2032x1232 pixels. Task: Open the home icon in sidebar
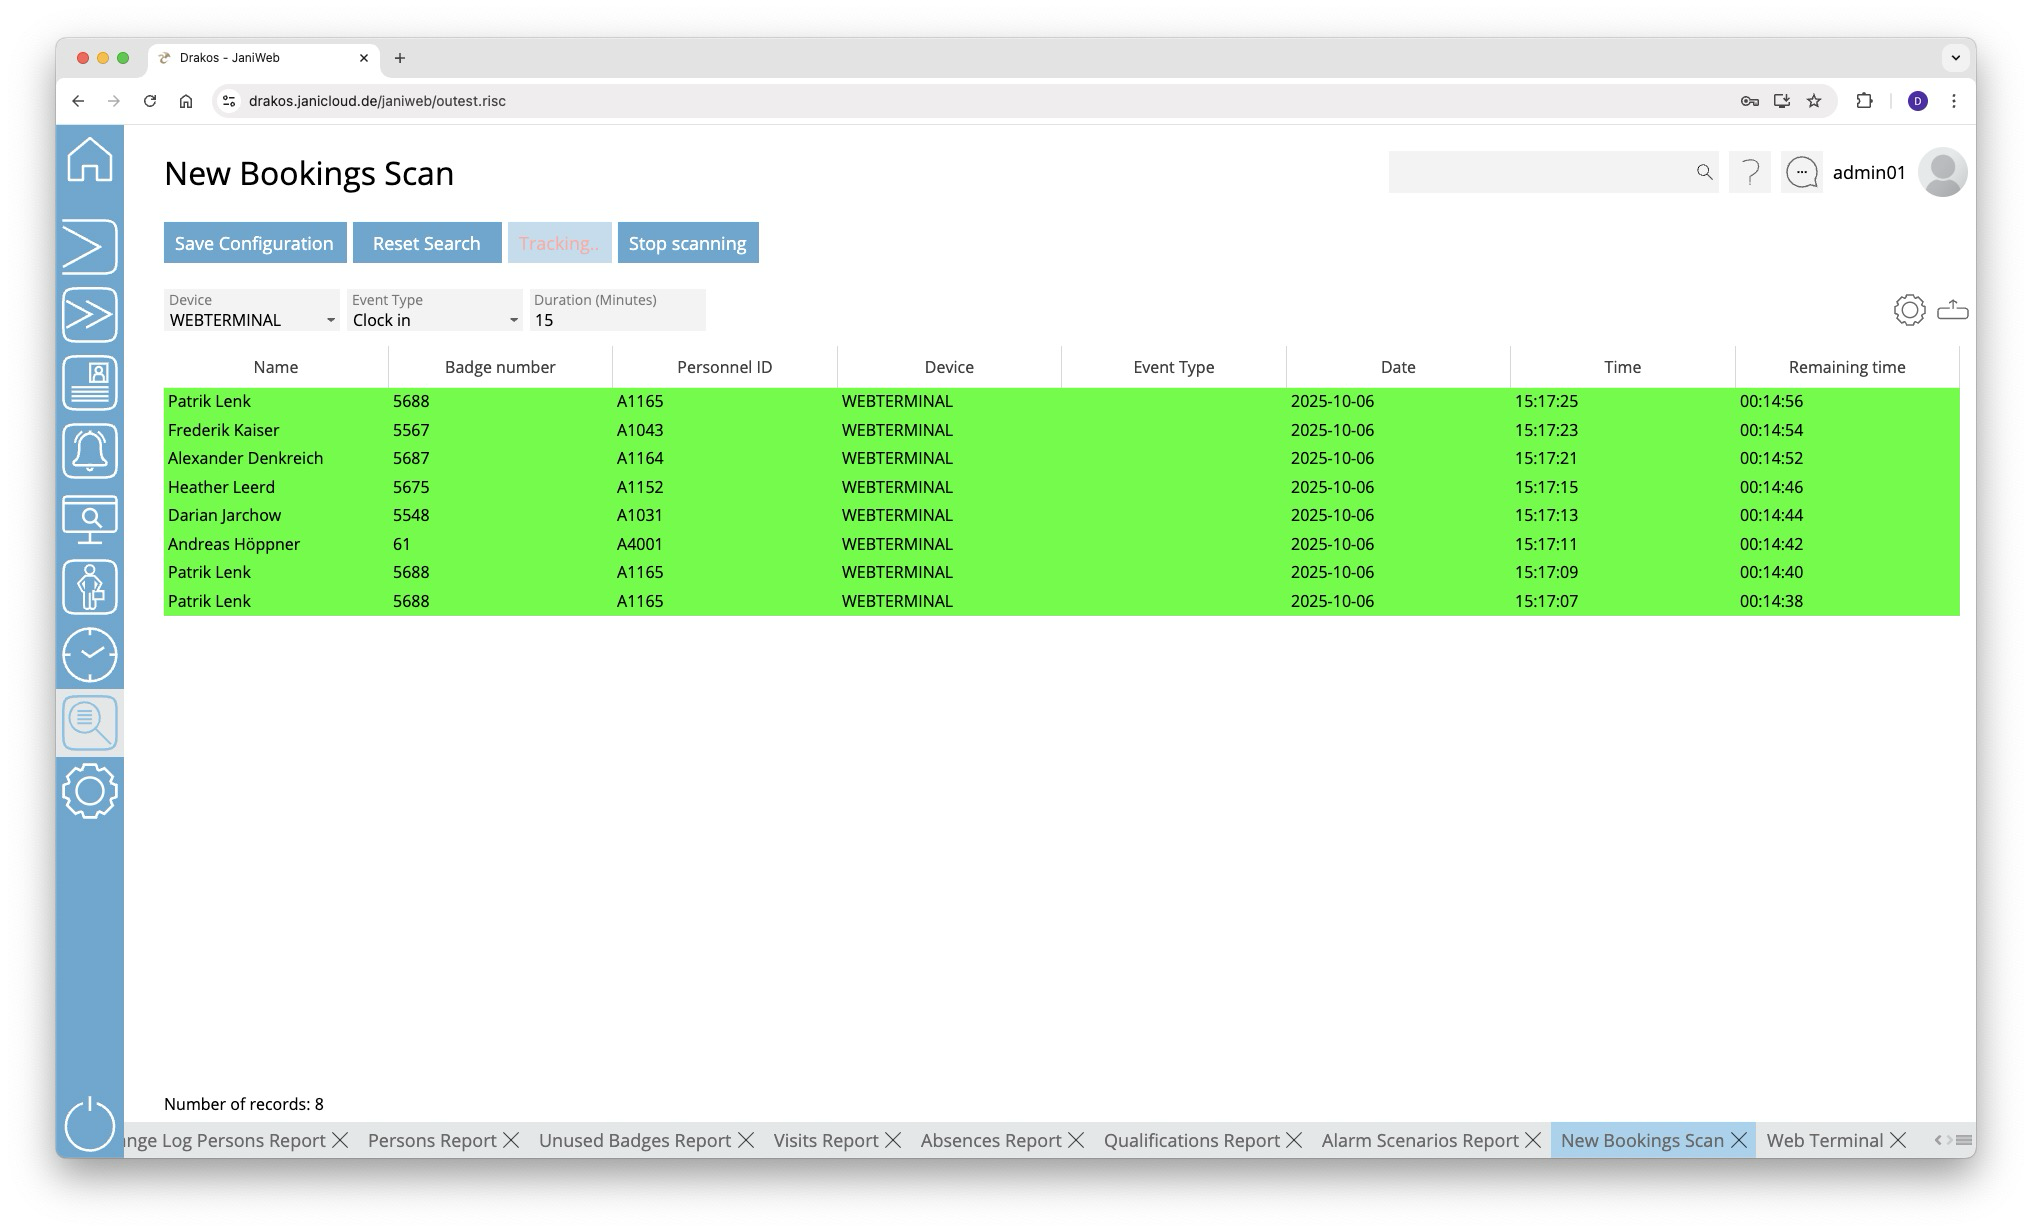click(90, 160)
